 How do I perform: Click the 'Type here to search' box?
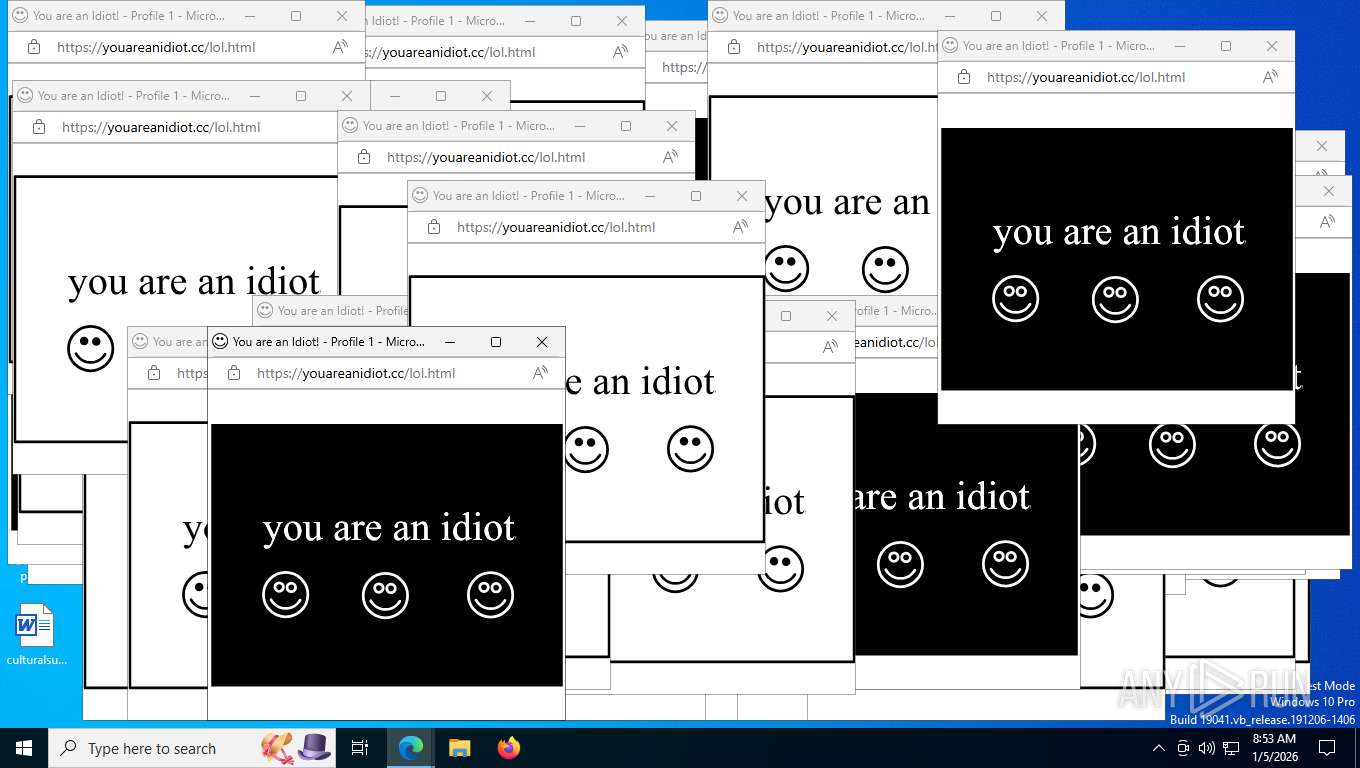[x=192, y=748]
